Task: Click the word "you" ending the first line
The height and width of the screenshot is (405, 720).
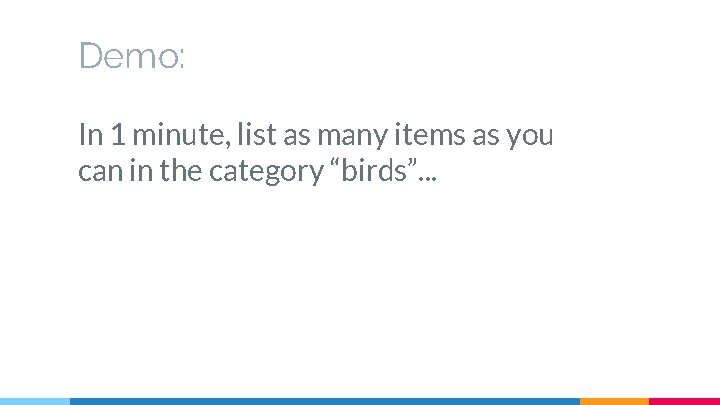Action: point(530,137)
